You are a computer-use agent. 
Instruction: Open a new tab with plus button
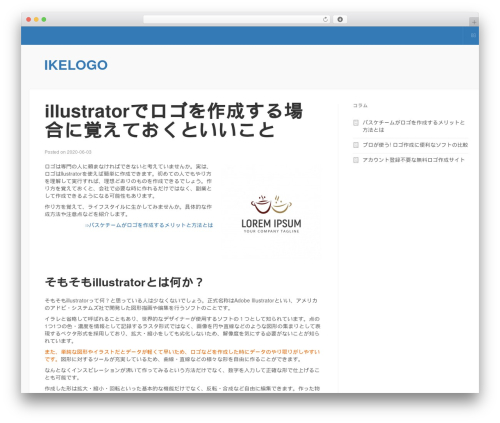474,22
